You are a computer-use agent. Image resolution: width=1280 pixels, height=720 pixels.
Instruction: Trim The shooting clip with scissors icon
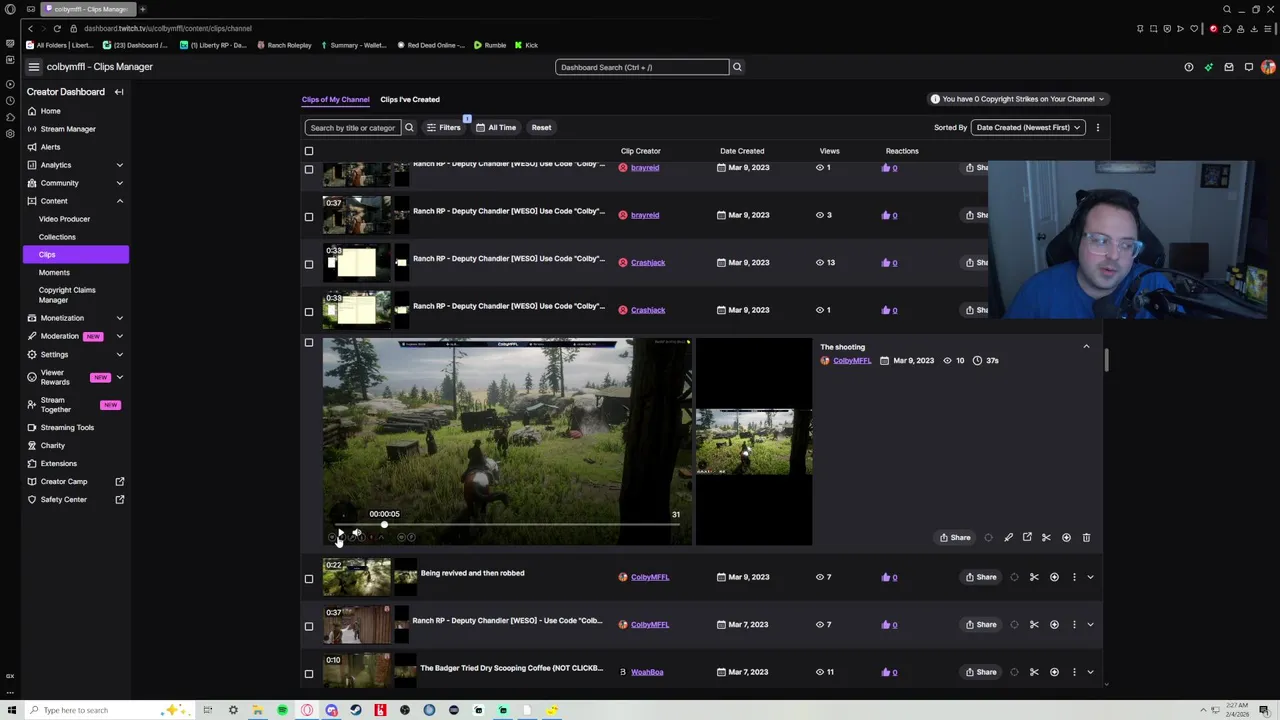pos(1046,538)
